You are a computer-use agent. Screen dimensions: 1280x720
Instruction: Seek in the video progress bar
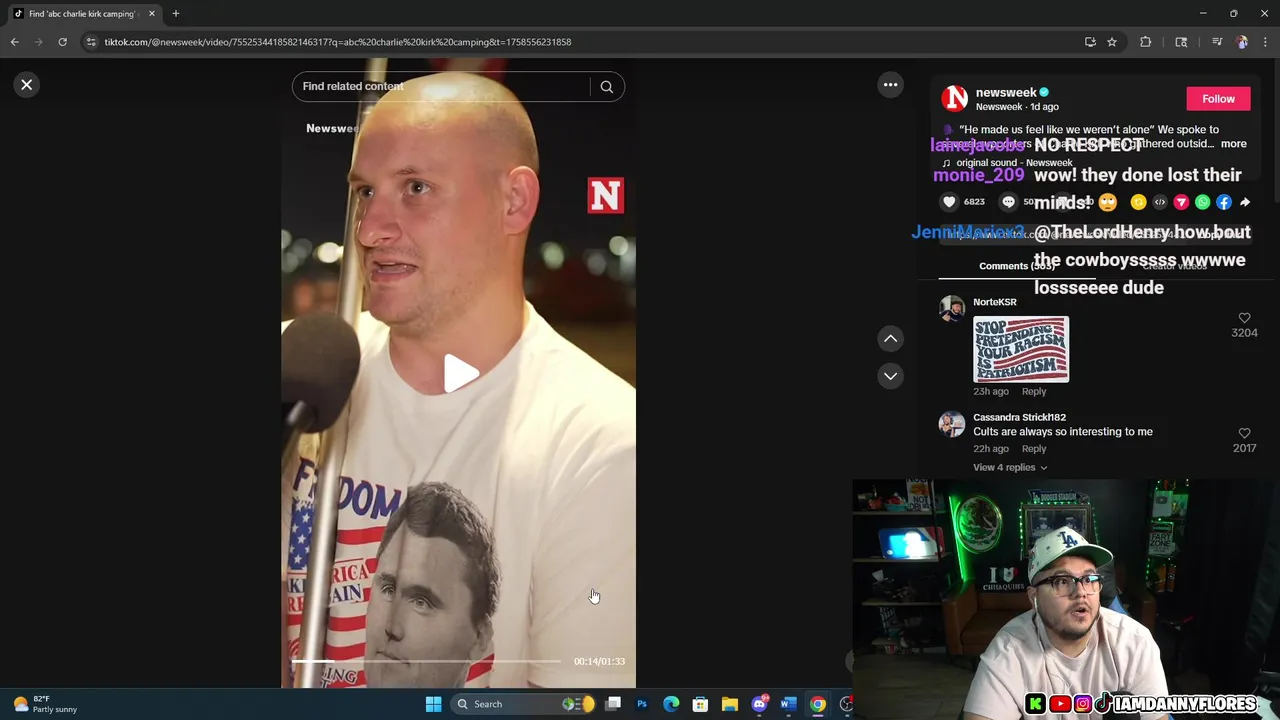(427, 661)
